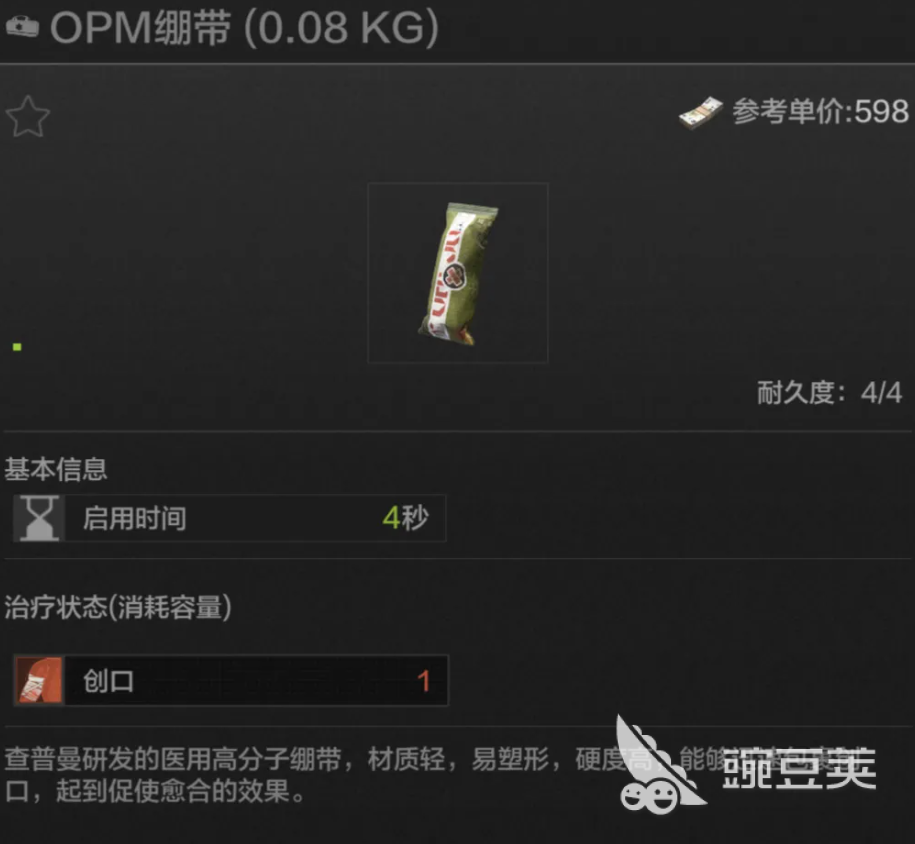Image resolution: width=915 pixels, height=844 pixels.
Task: Select the 创口 treatment status row
Action: pos(231,681)
